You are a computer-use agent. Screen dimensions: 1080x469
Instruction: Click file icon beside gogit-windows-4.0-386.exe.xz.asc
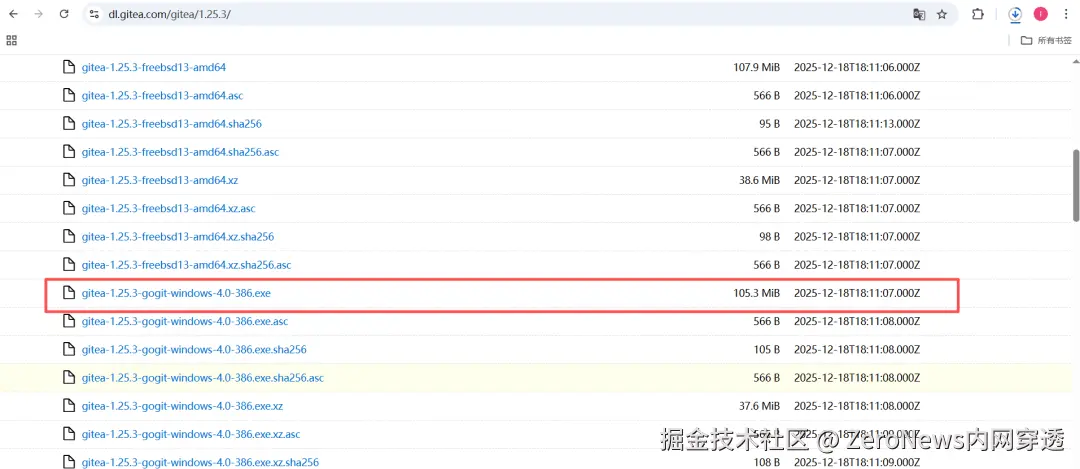68,435
